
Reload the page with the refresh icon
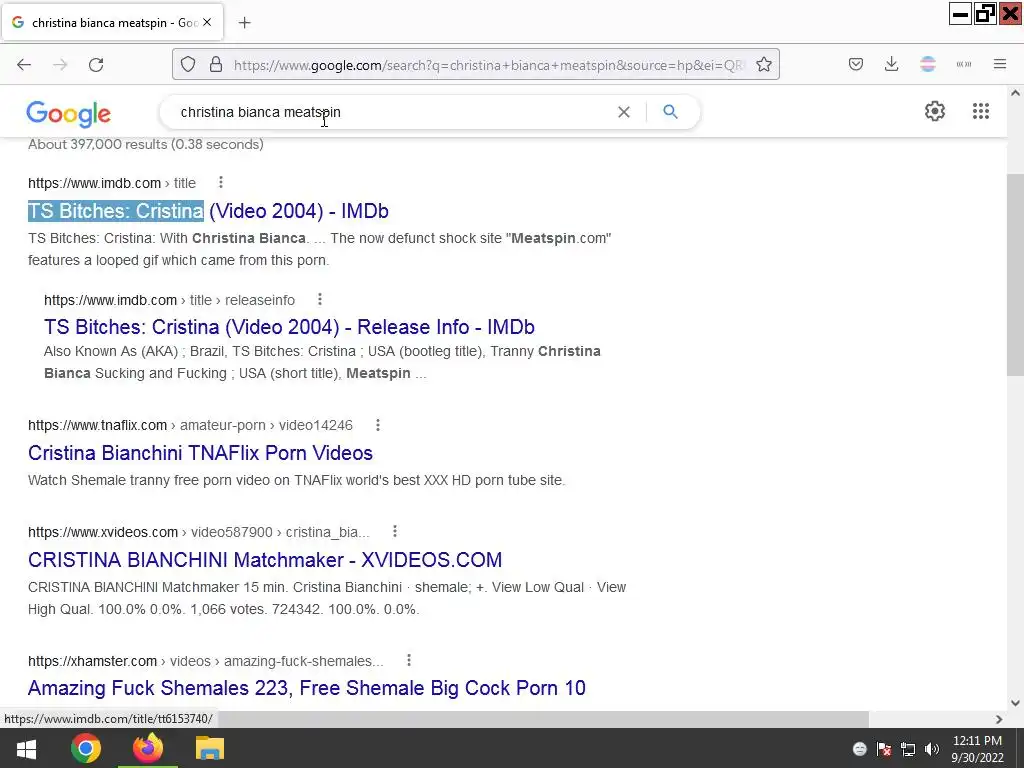coord(96,65)
